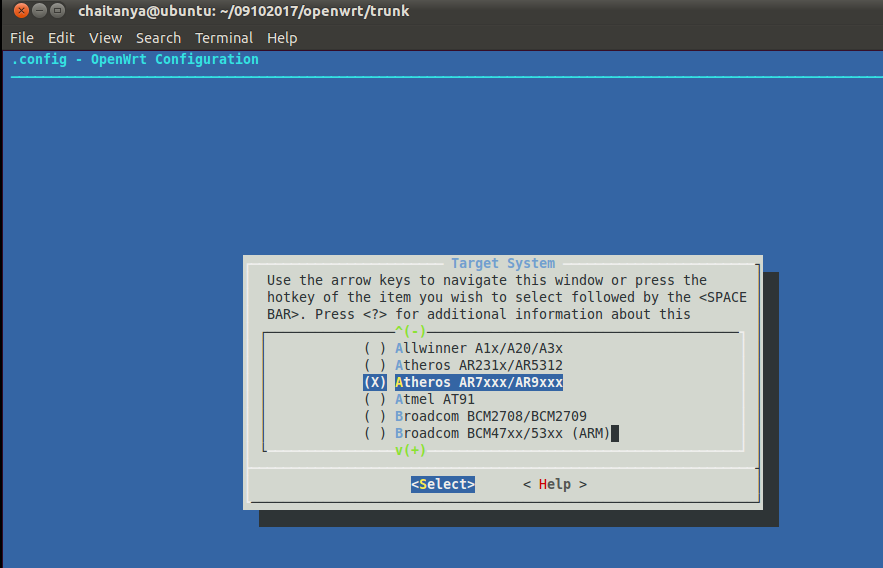Minimize the terminal window
This screenshot has width=883, height=568.
pyautogui.click(x=39, y=10)
